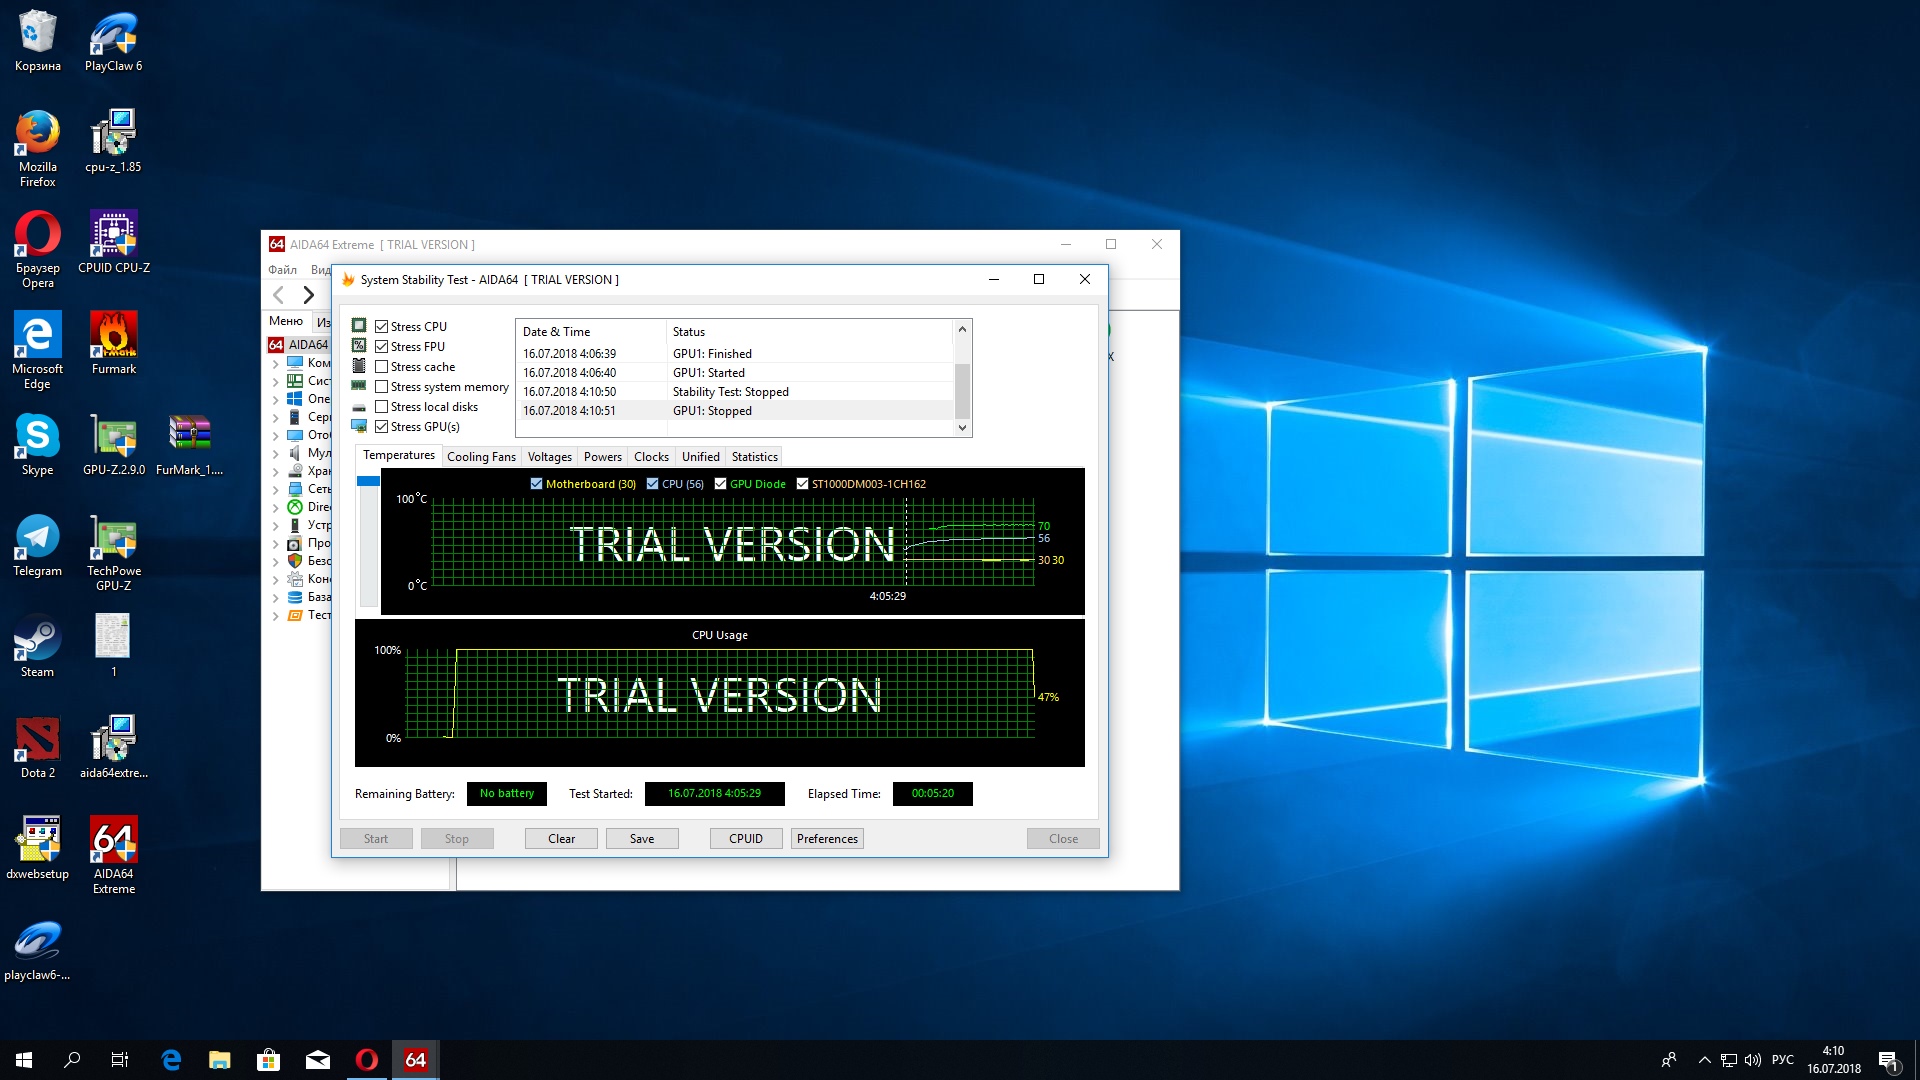The width and height of the screenshot is (1920, 1080).
Task: Switch to the Statistics tab
Action: click(x=754, y=457)
